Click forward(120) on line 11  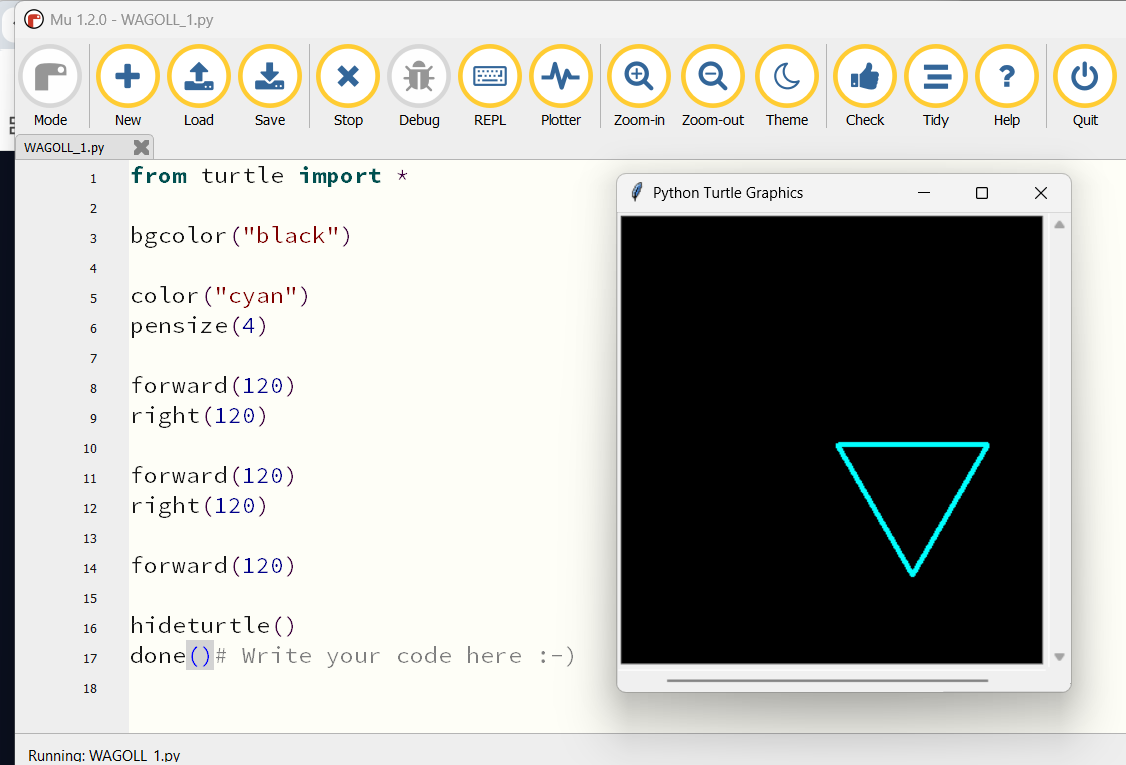[213, 476]
